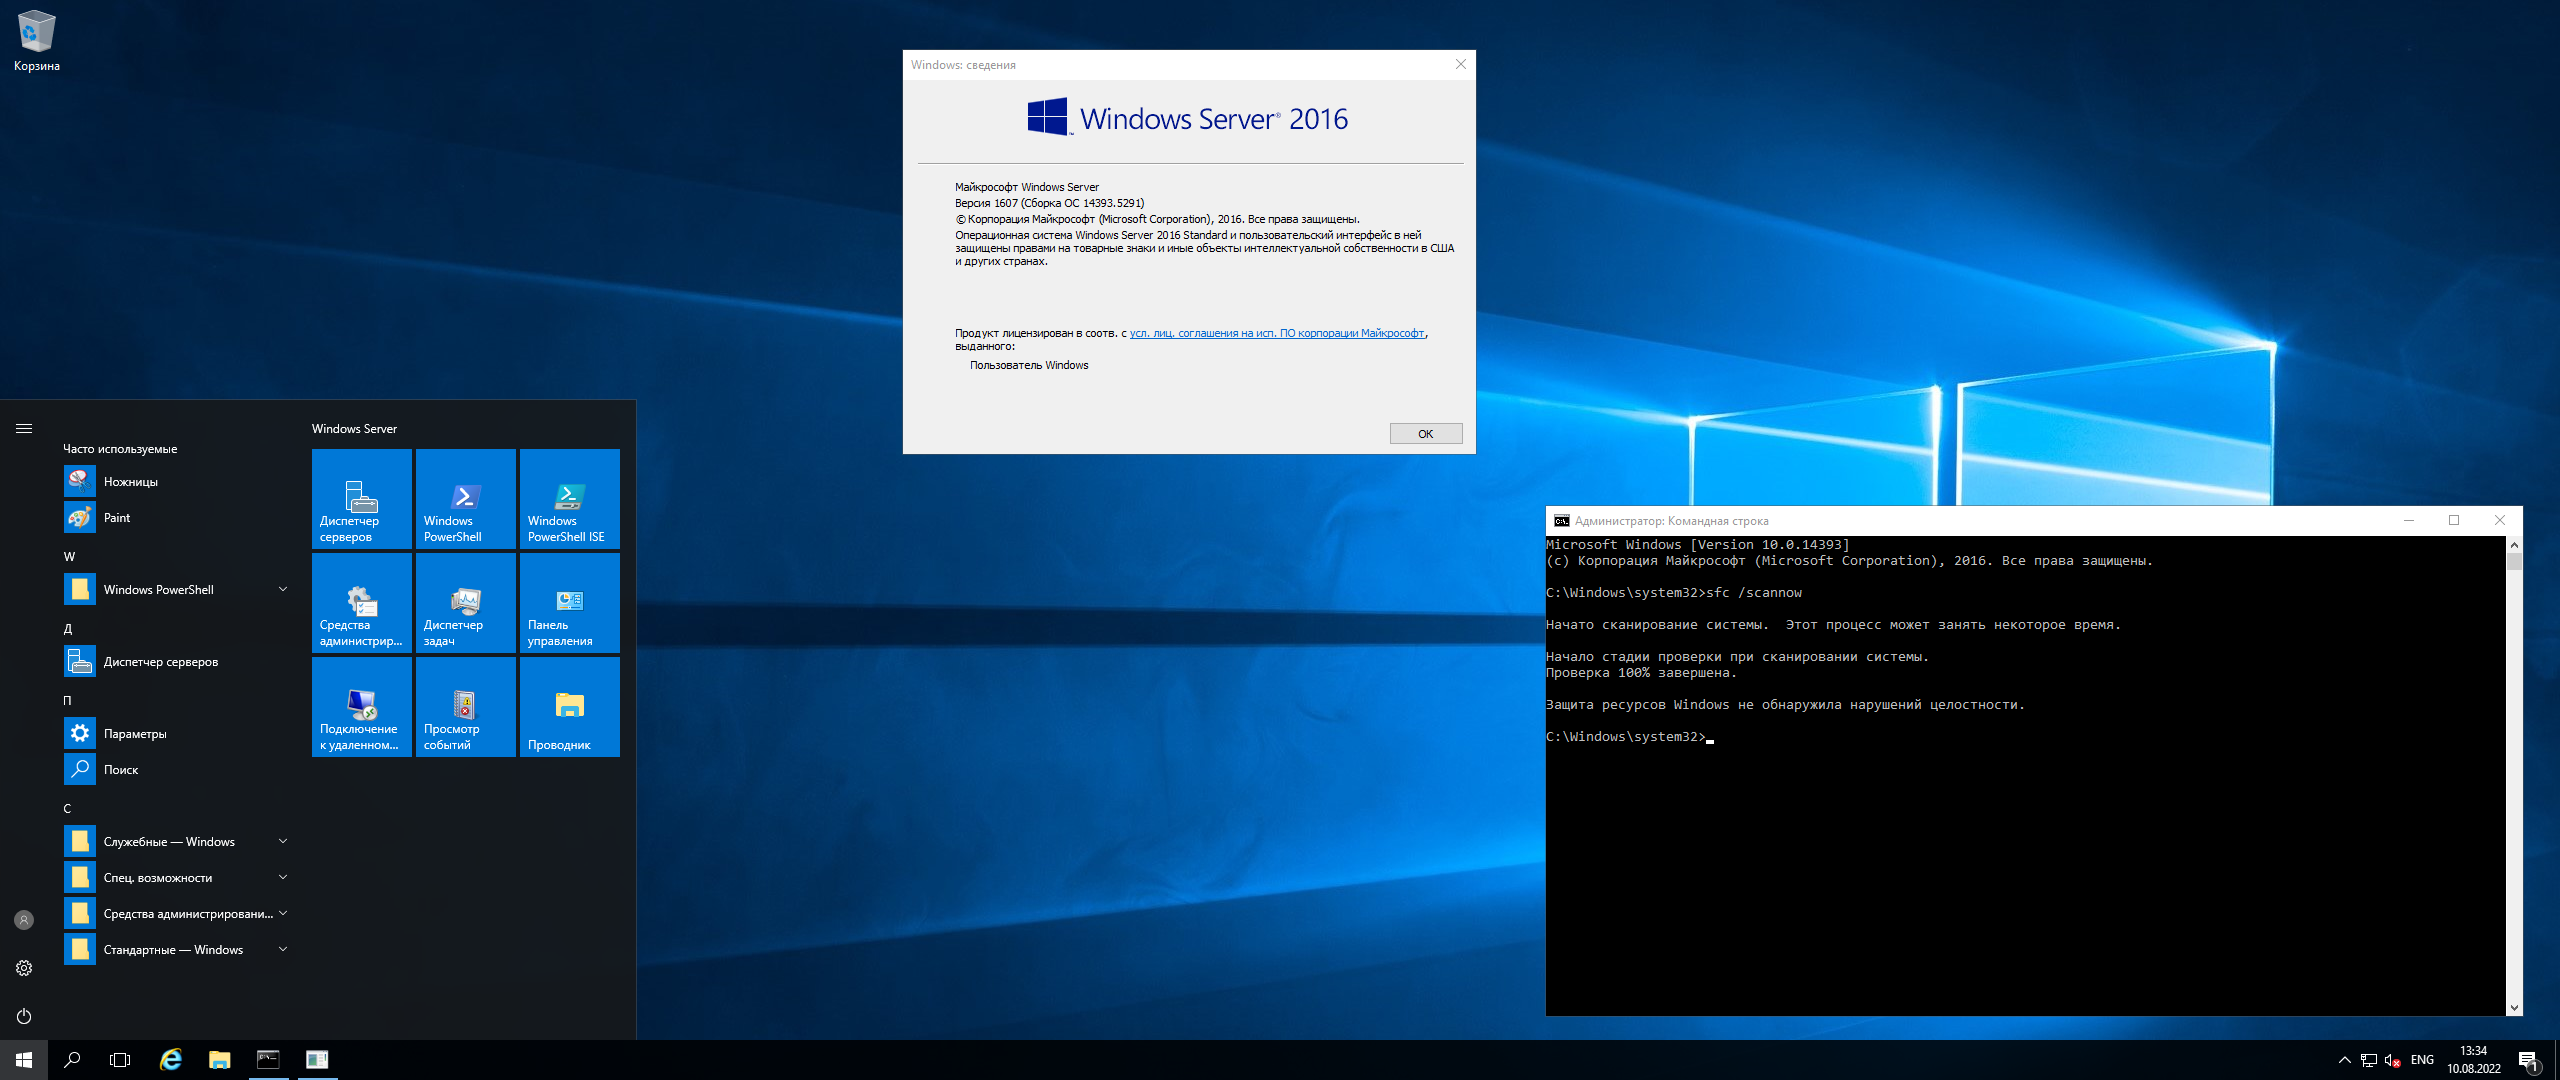Expand the Спец. возможности folder

[178, 878]
